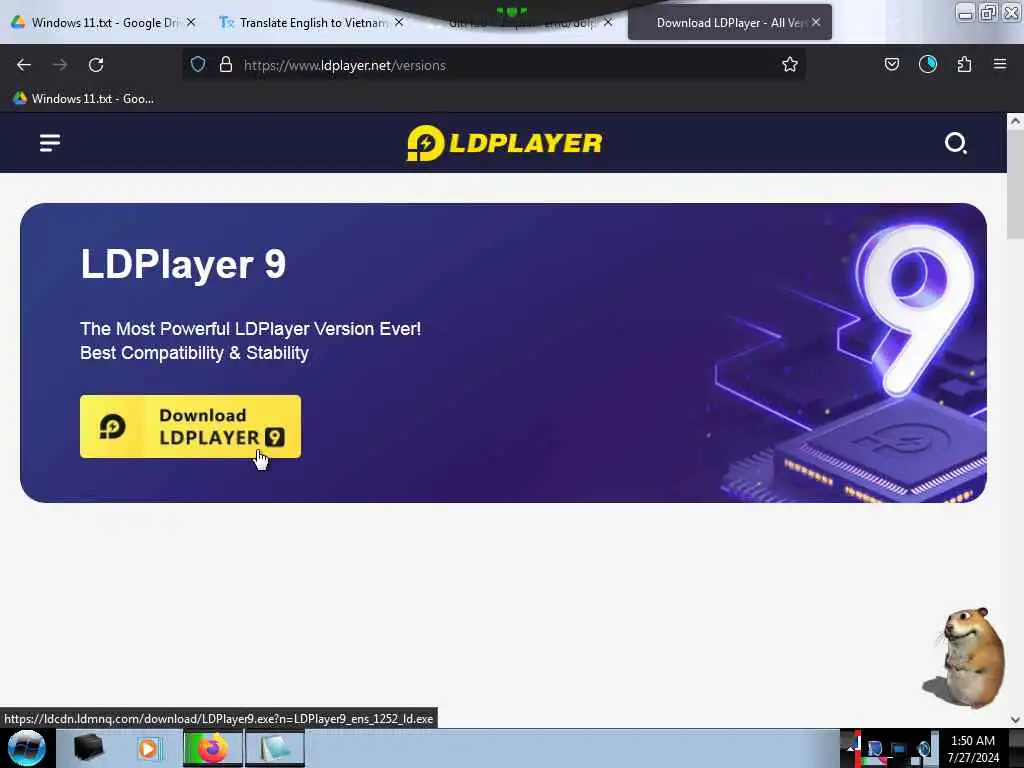The image size is (1024, 768).
Task: Open the LDPlayer site hamburger menu
Action: [x=50, y=142]
